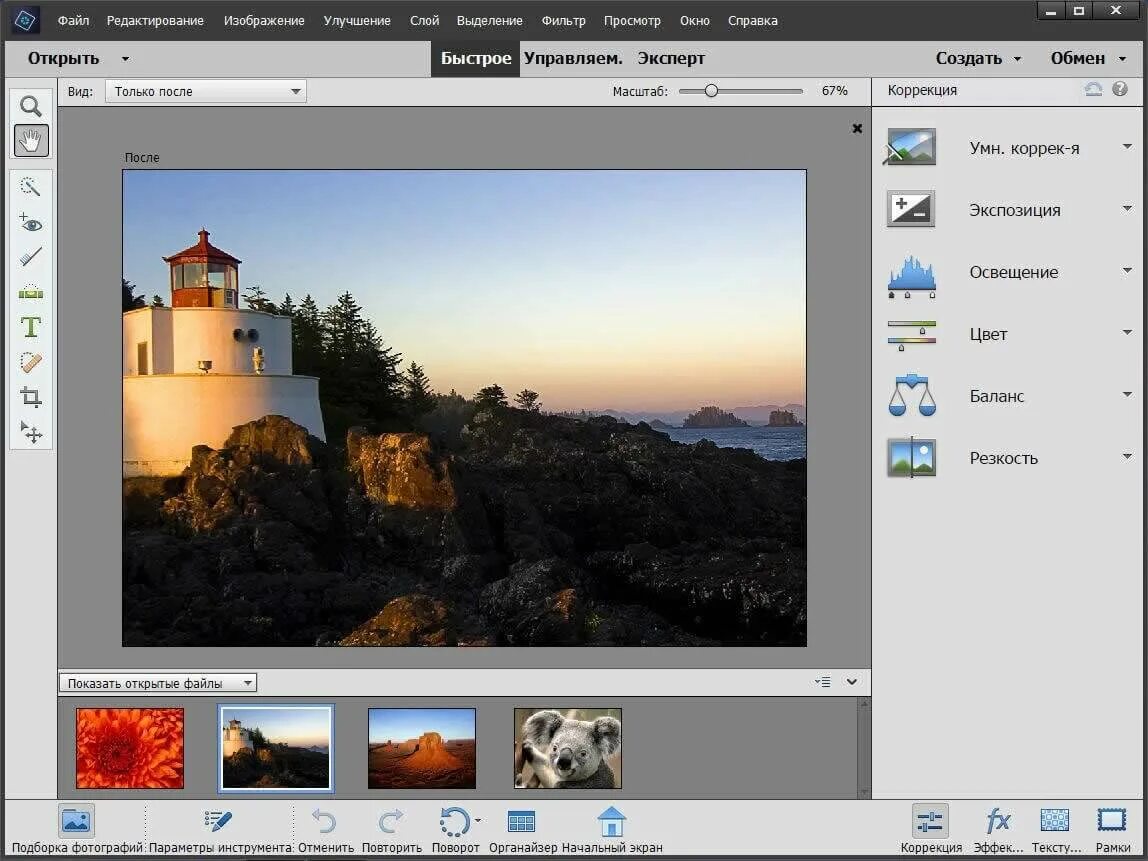This screenshot has width=1148, height=861.
Task: Open the Фильтр menu
Action: point(563,20)
